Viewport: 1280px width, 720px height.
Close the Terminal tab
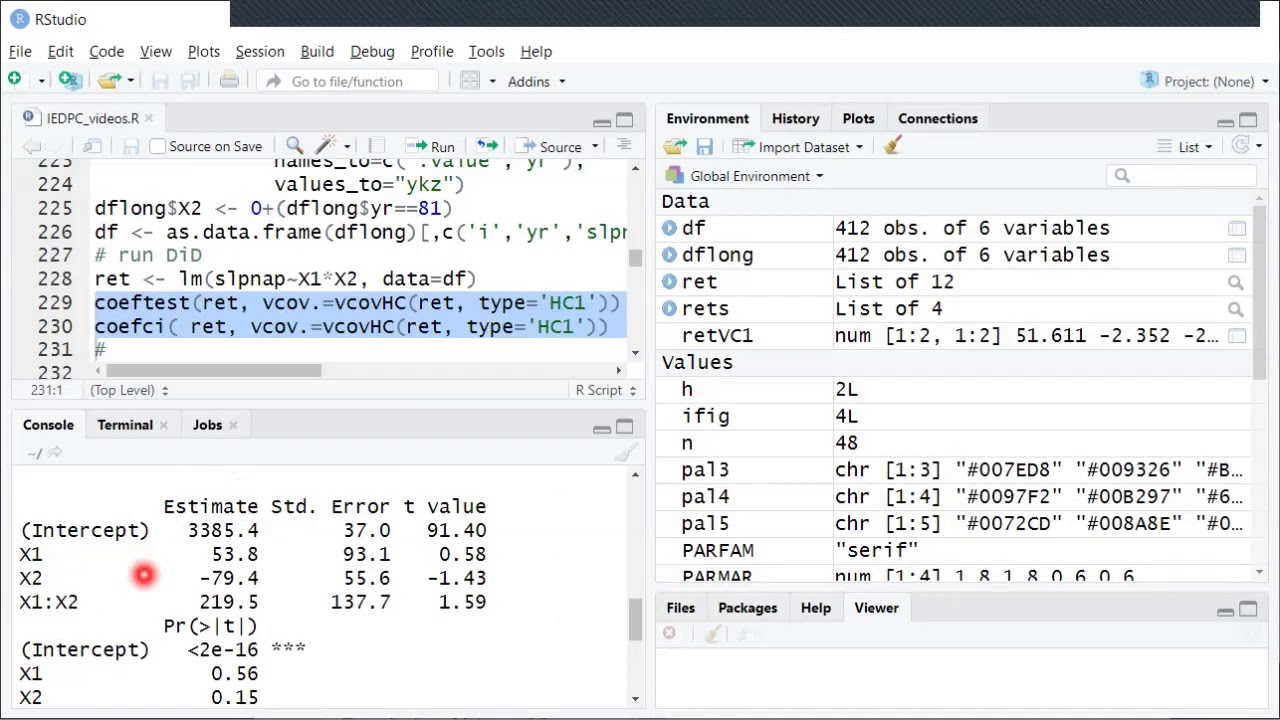tap(163, 425)
